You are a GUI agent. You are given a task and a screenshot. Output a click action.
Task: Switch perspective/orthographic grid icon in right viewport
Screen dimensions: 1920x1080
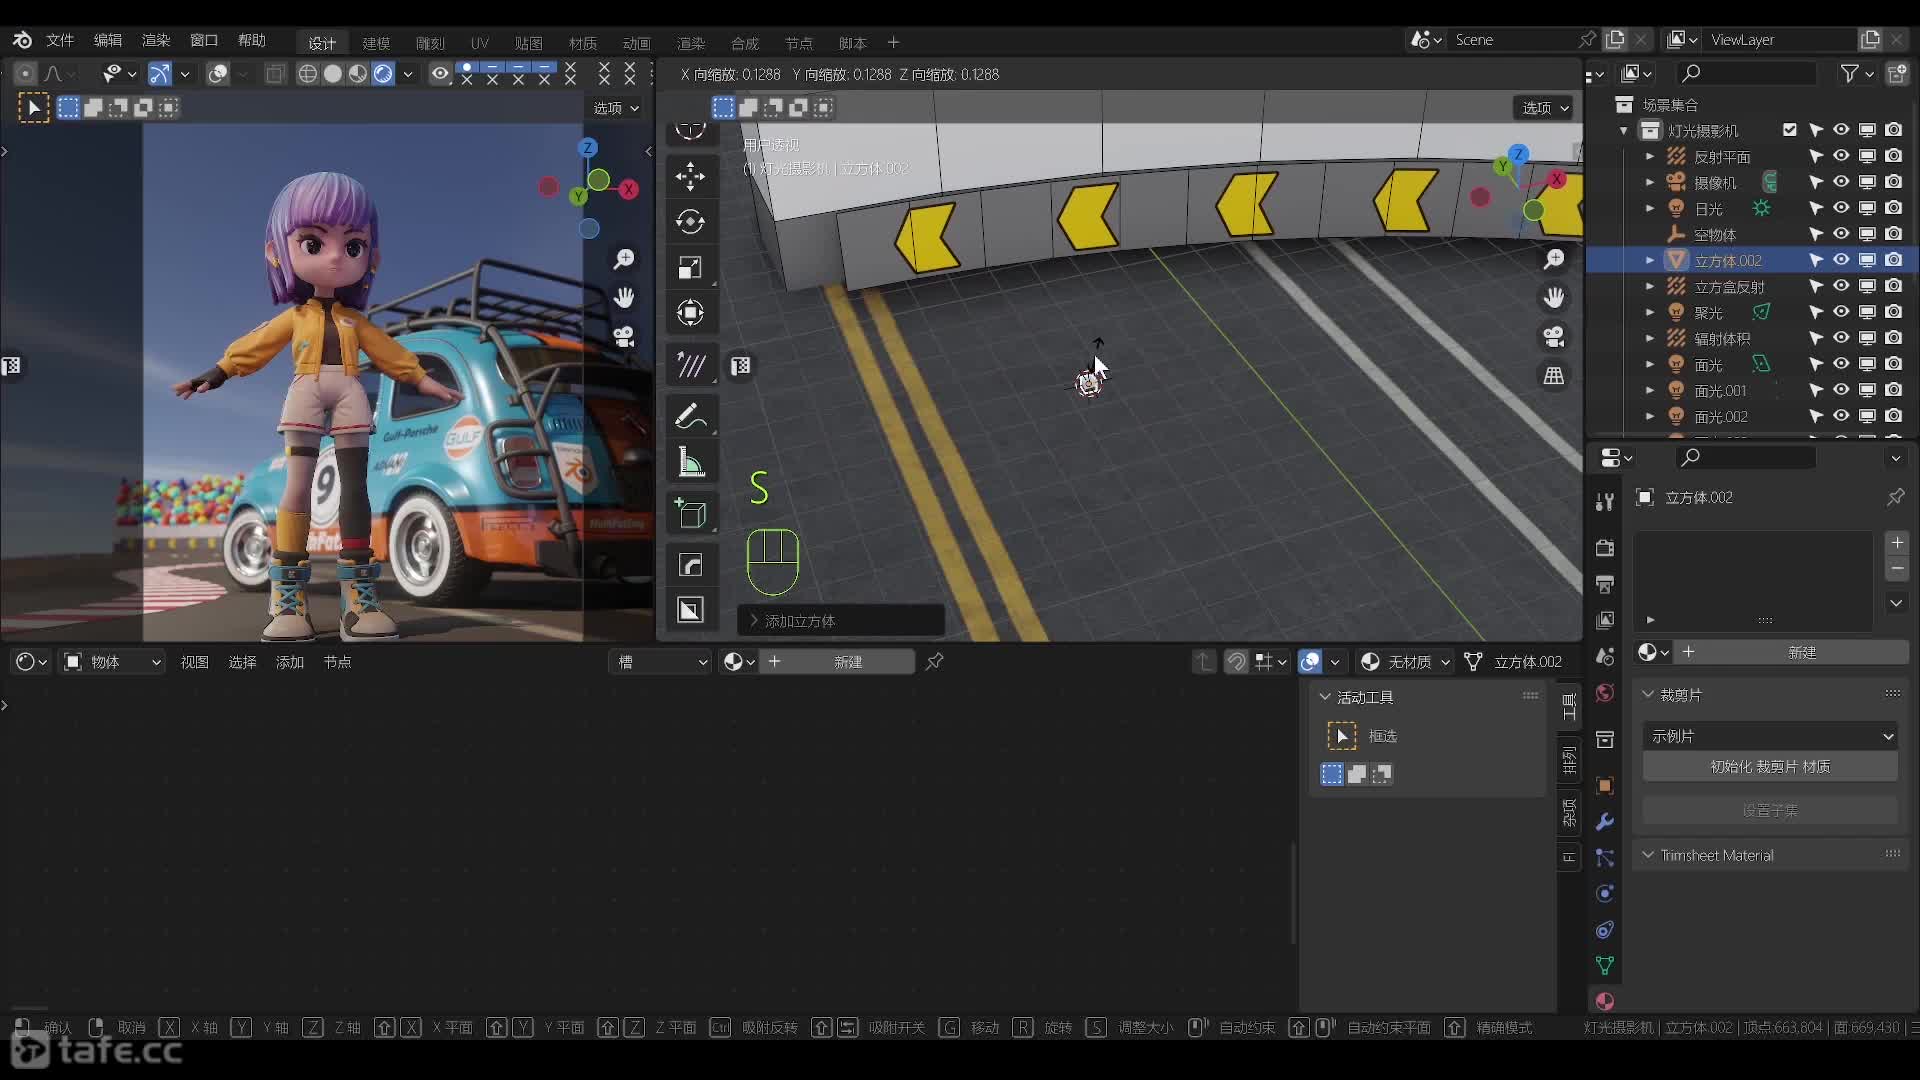click(x=1554, y=376)
